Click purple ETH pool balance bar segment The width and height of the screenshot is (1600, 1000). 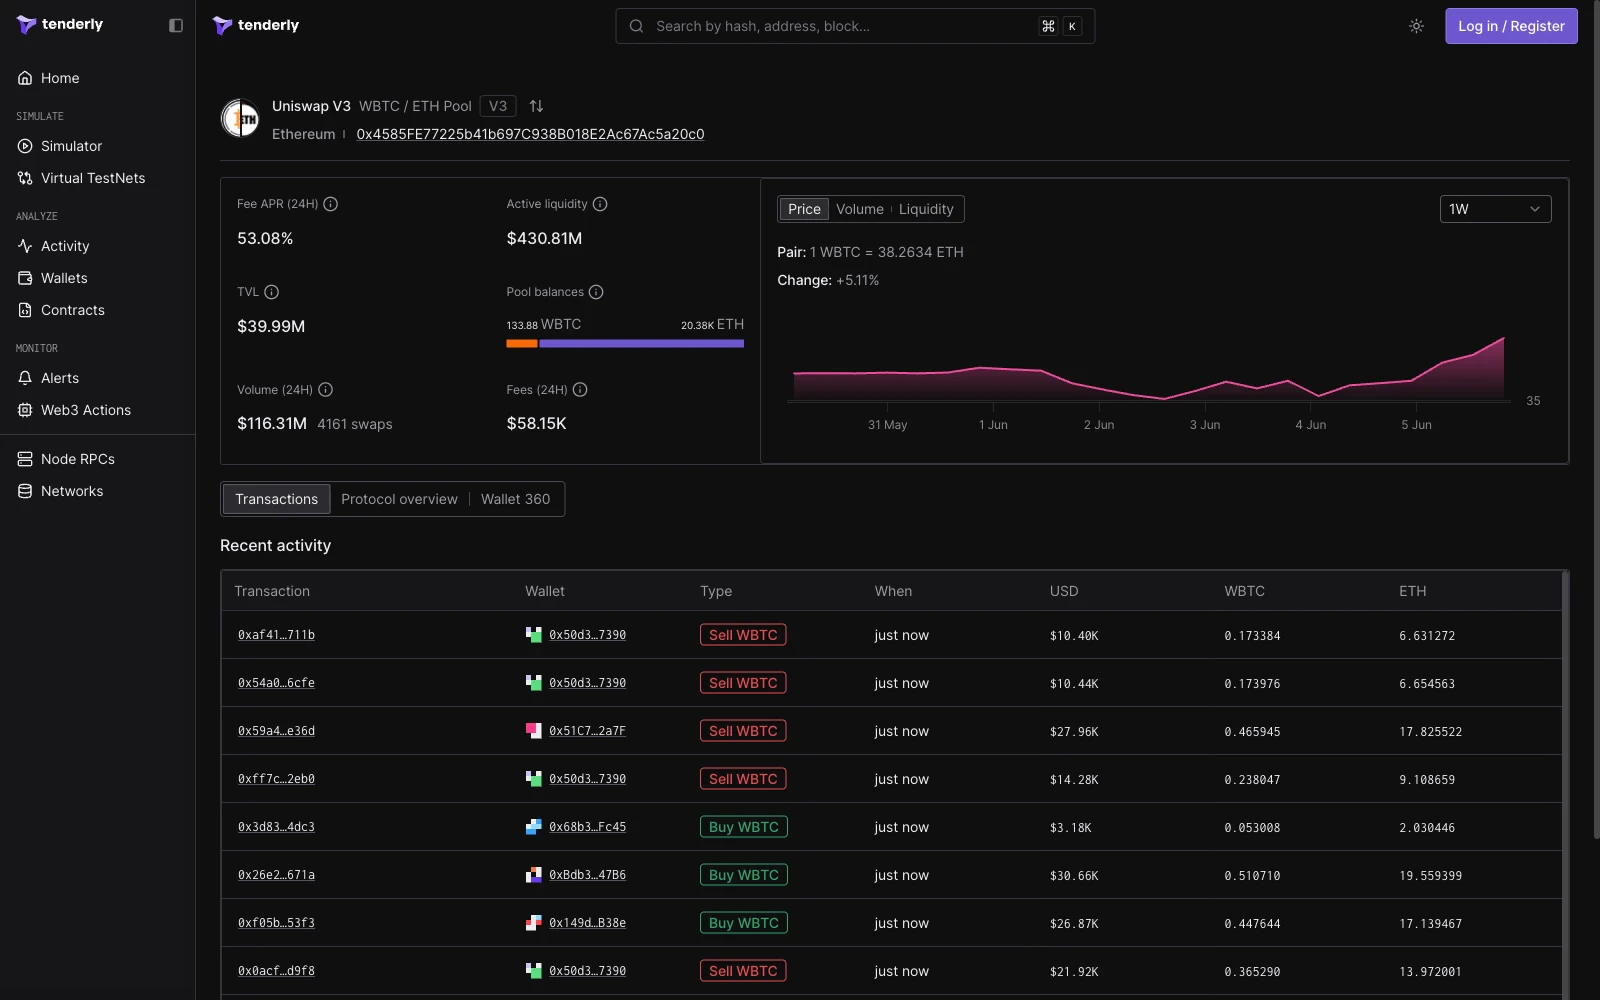click(x=642, y=344)
